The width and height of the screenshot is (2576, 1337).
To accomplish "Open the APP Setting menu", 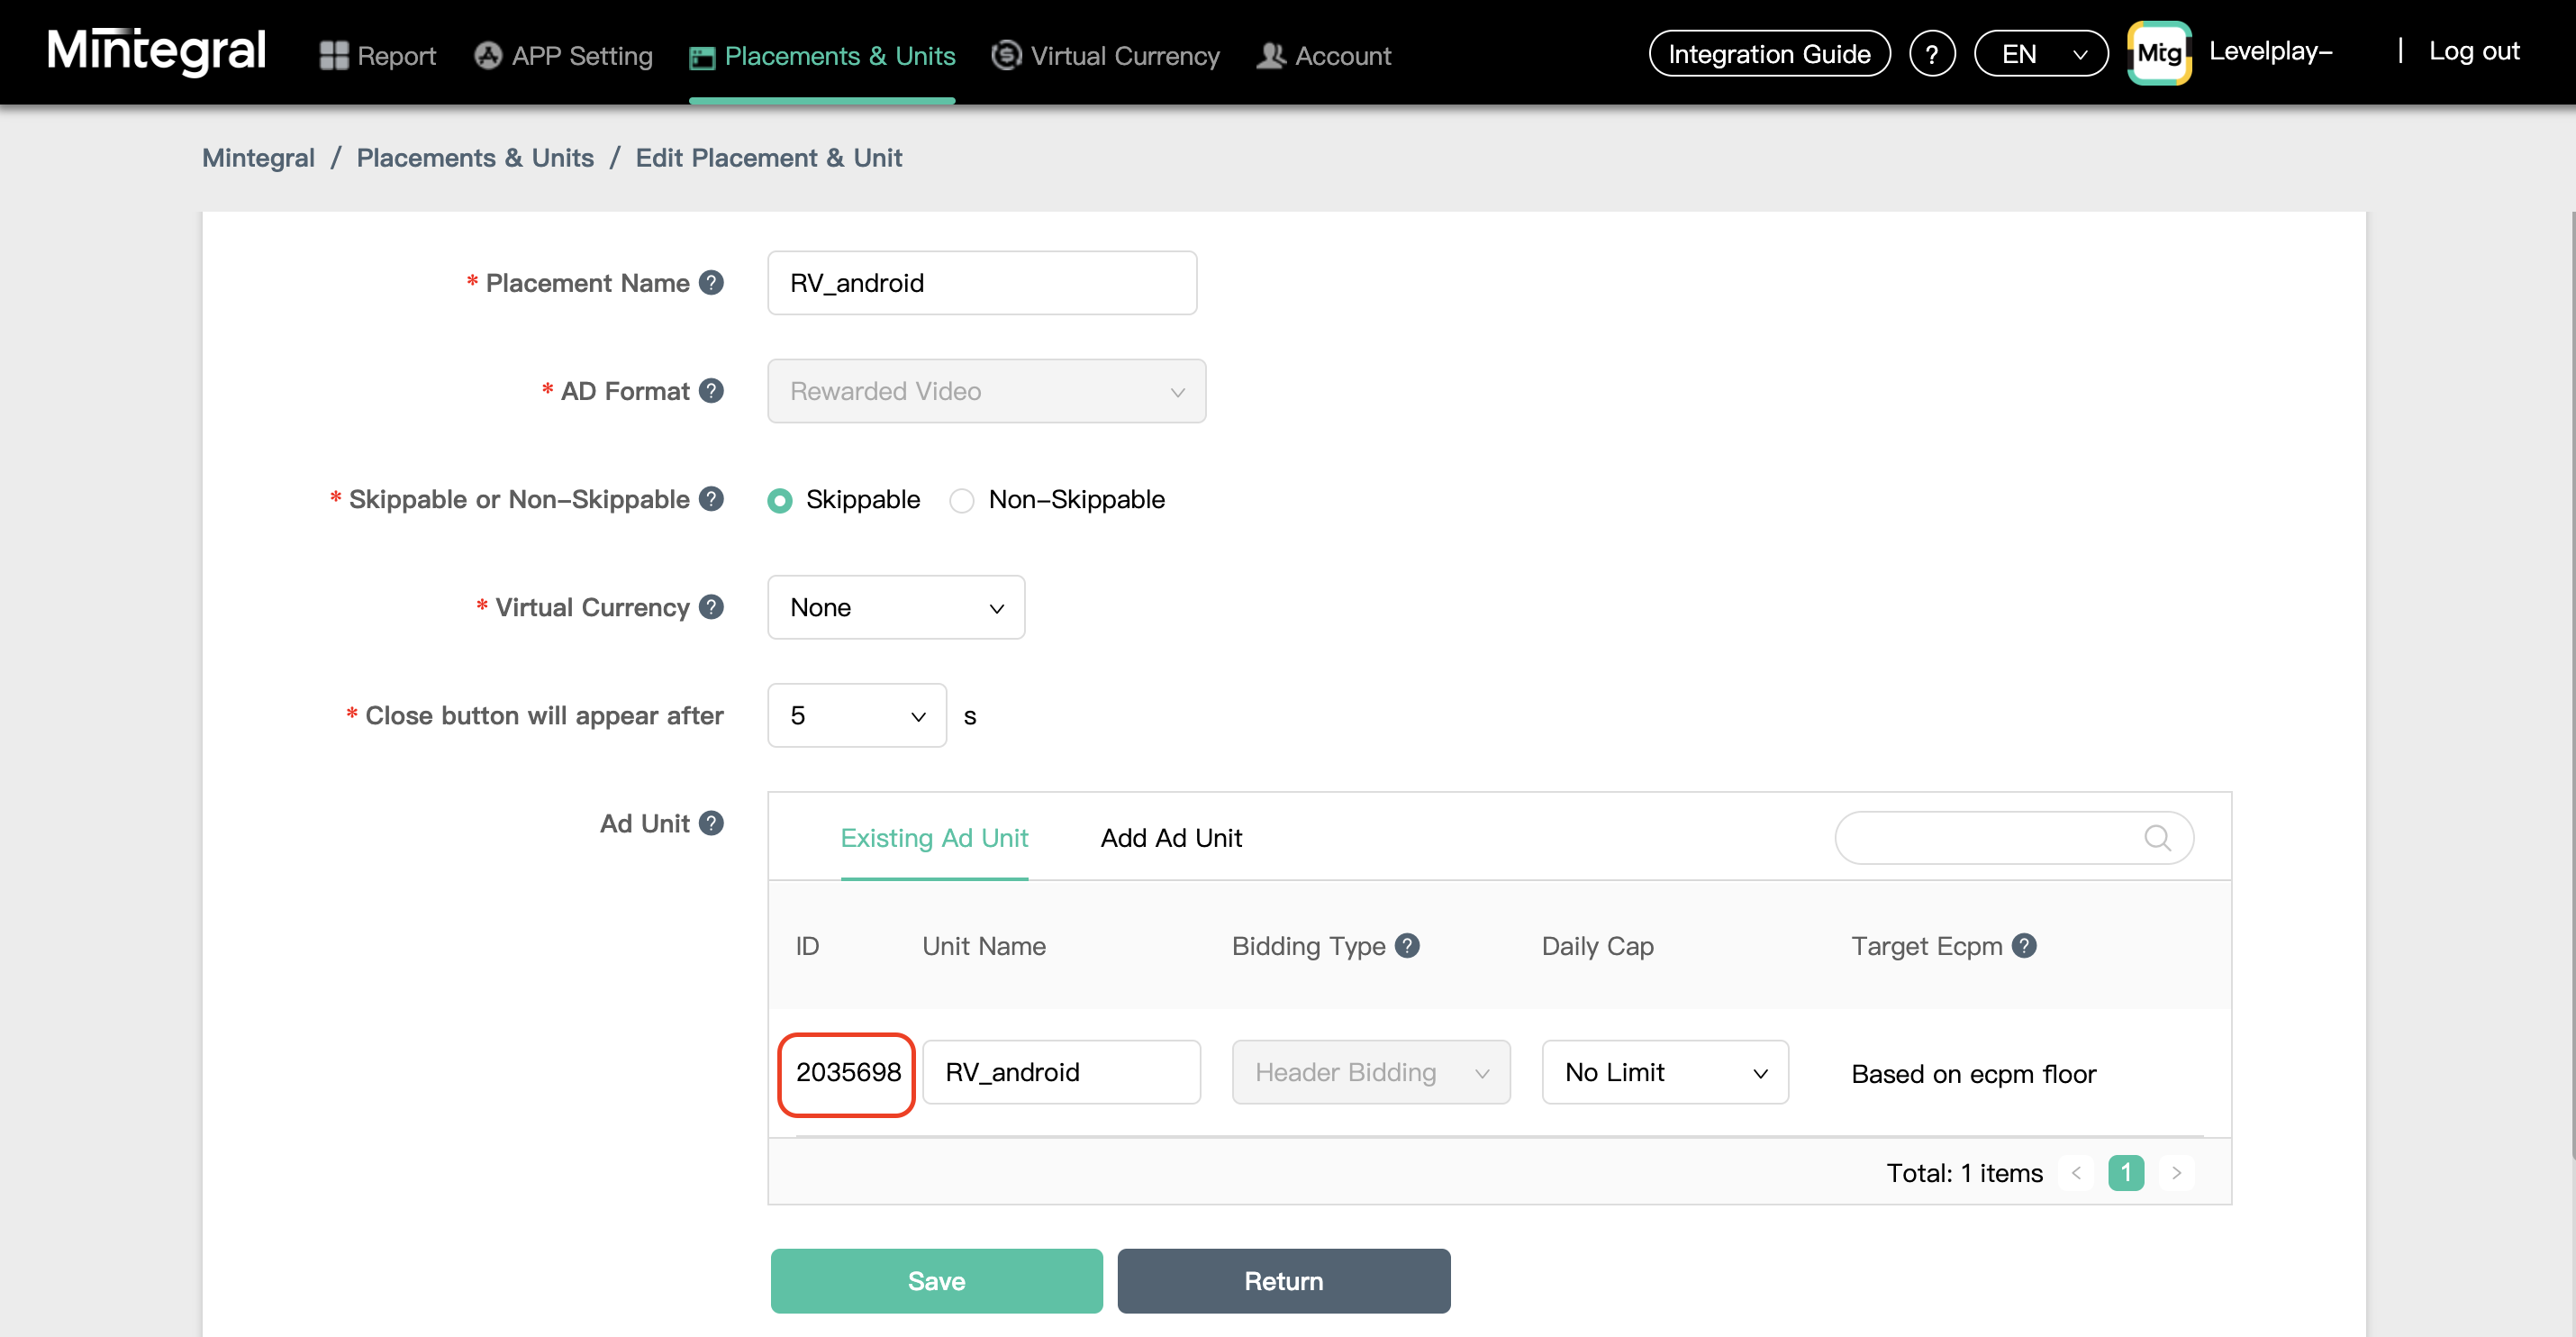I will (x=563, y=56).
